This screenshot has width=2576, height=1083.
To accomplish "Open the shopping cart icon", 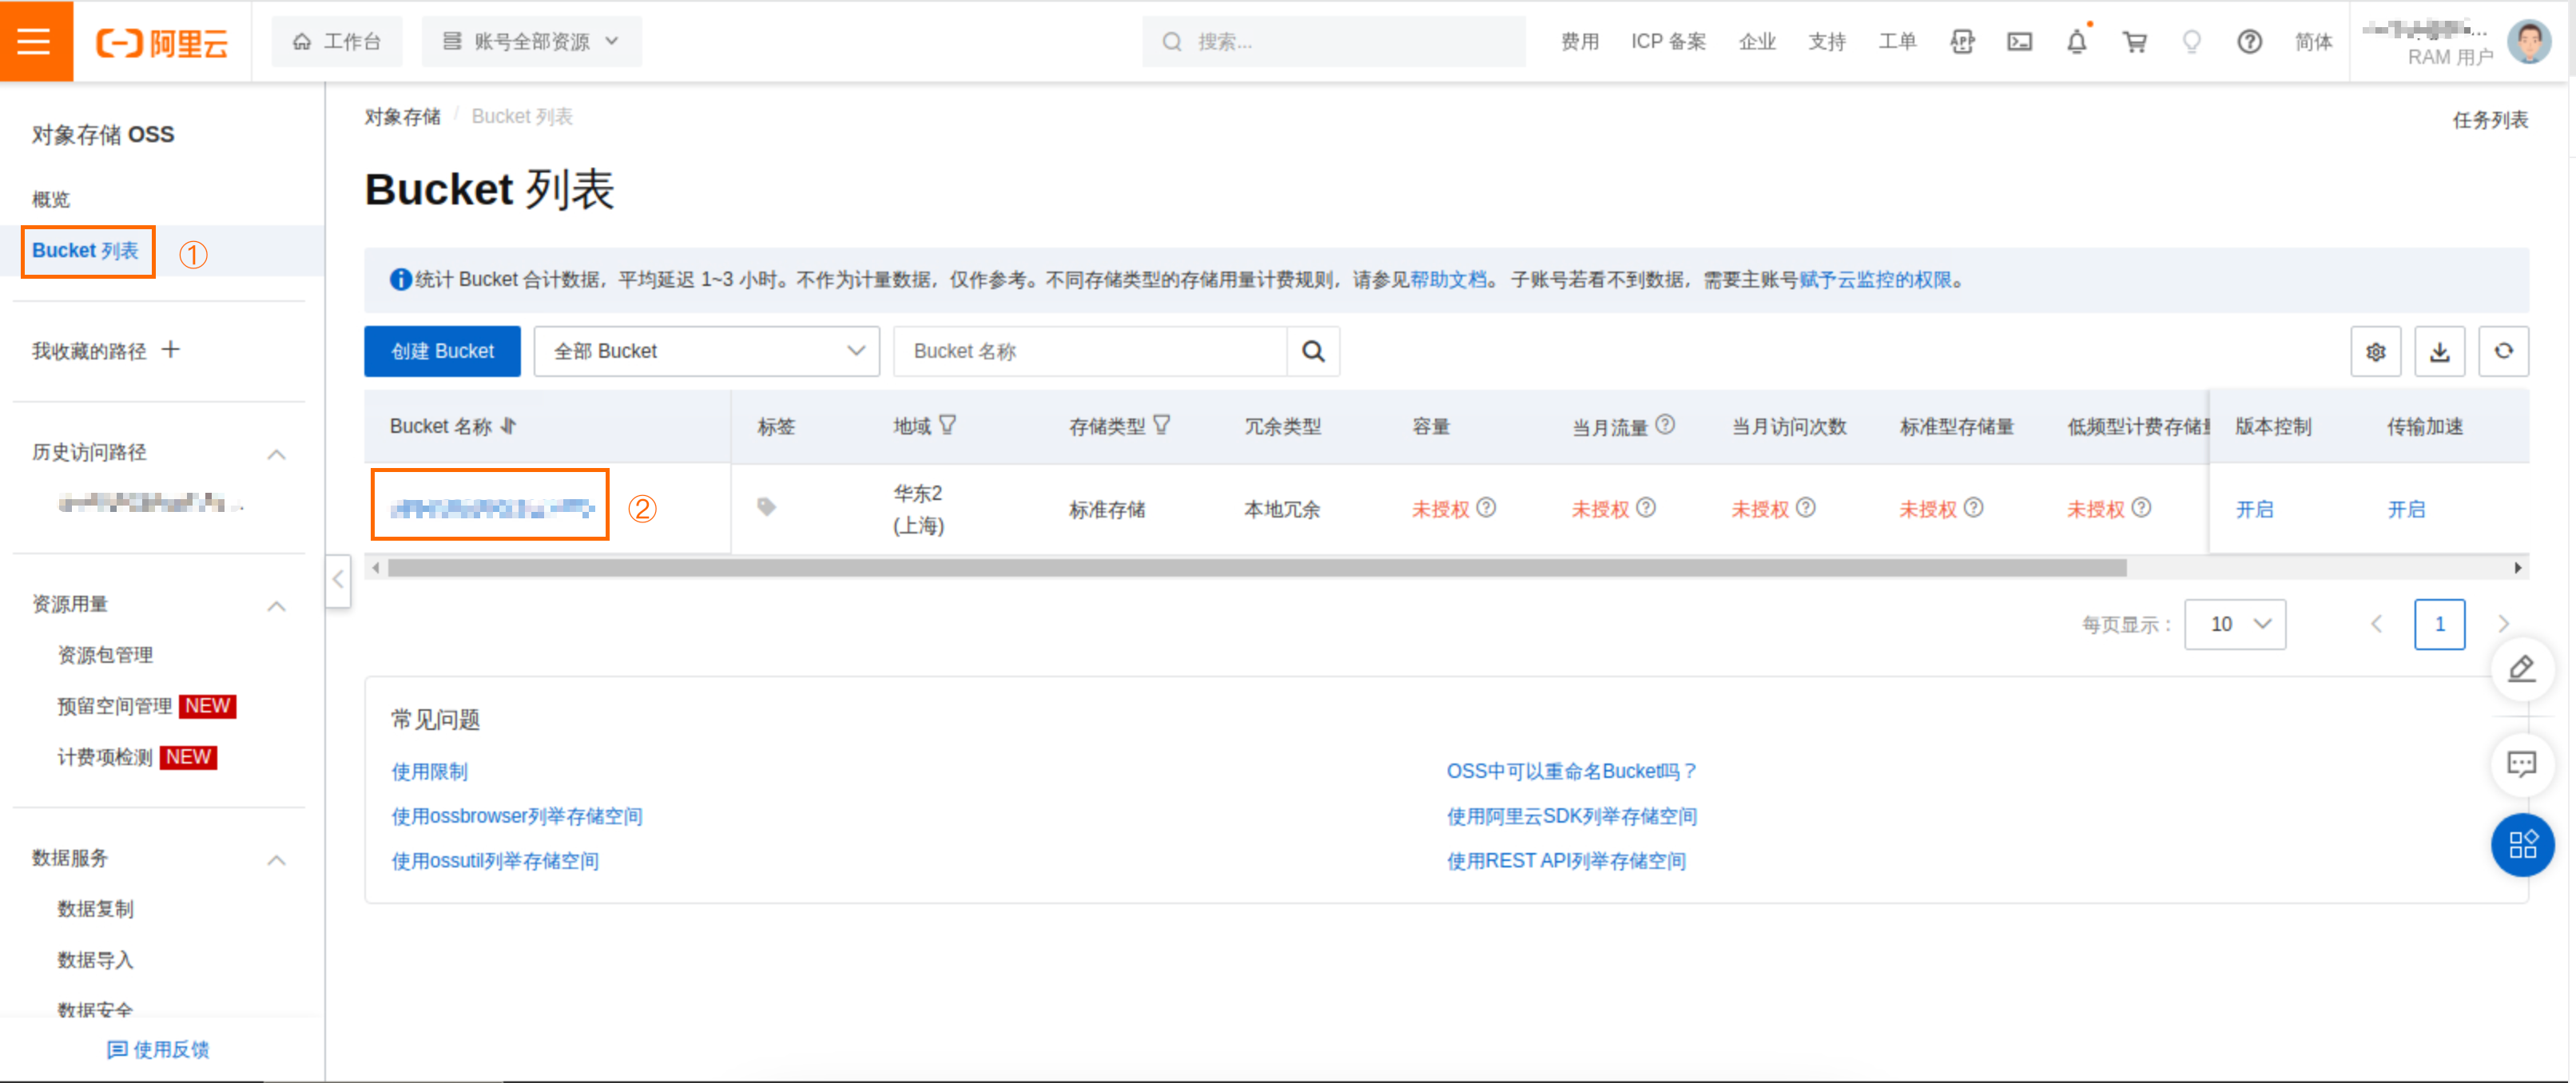I will click(x=2134, y=42).
